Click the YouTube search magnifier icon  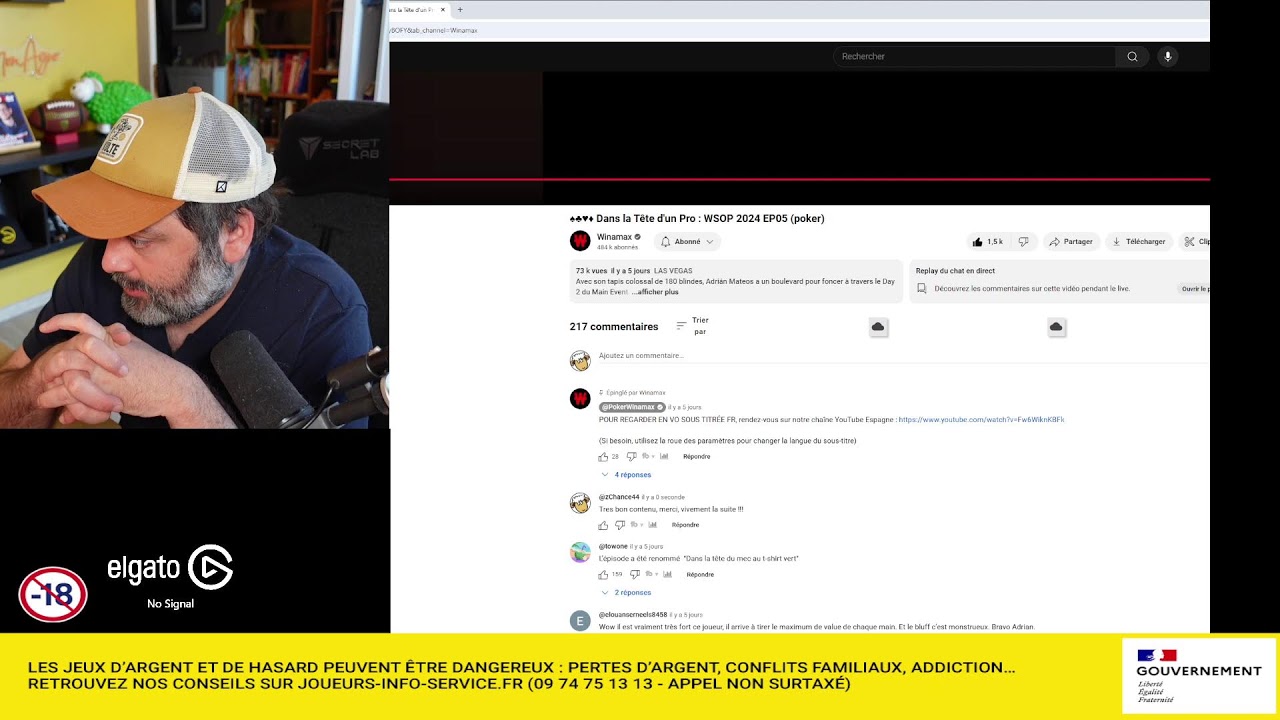pos(1132,57)
